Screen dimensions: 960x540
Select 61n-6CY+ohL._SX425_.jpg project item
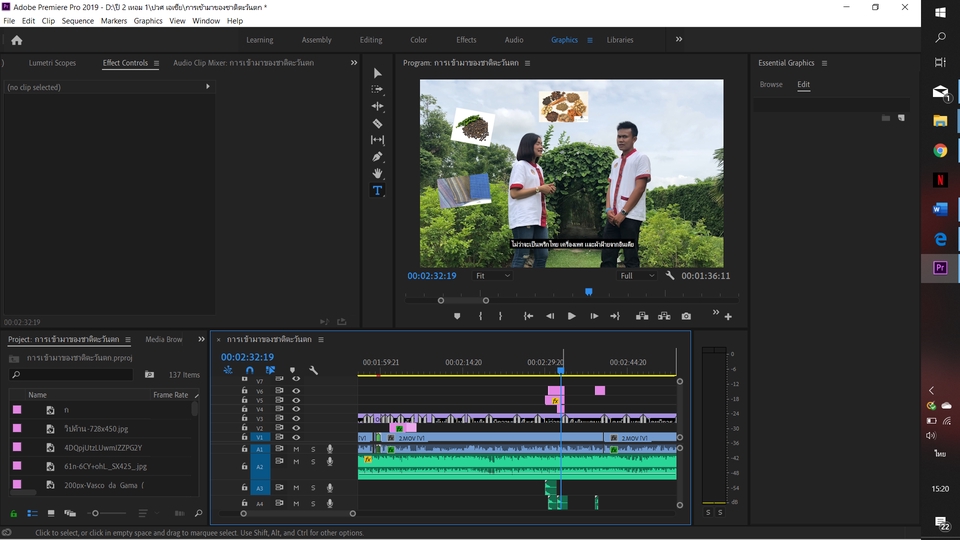(x=105, y=467)
